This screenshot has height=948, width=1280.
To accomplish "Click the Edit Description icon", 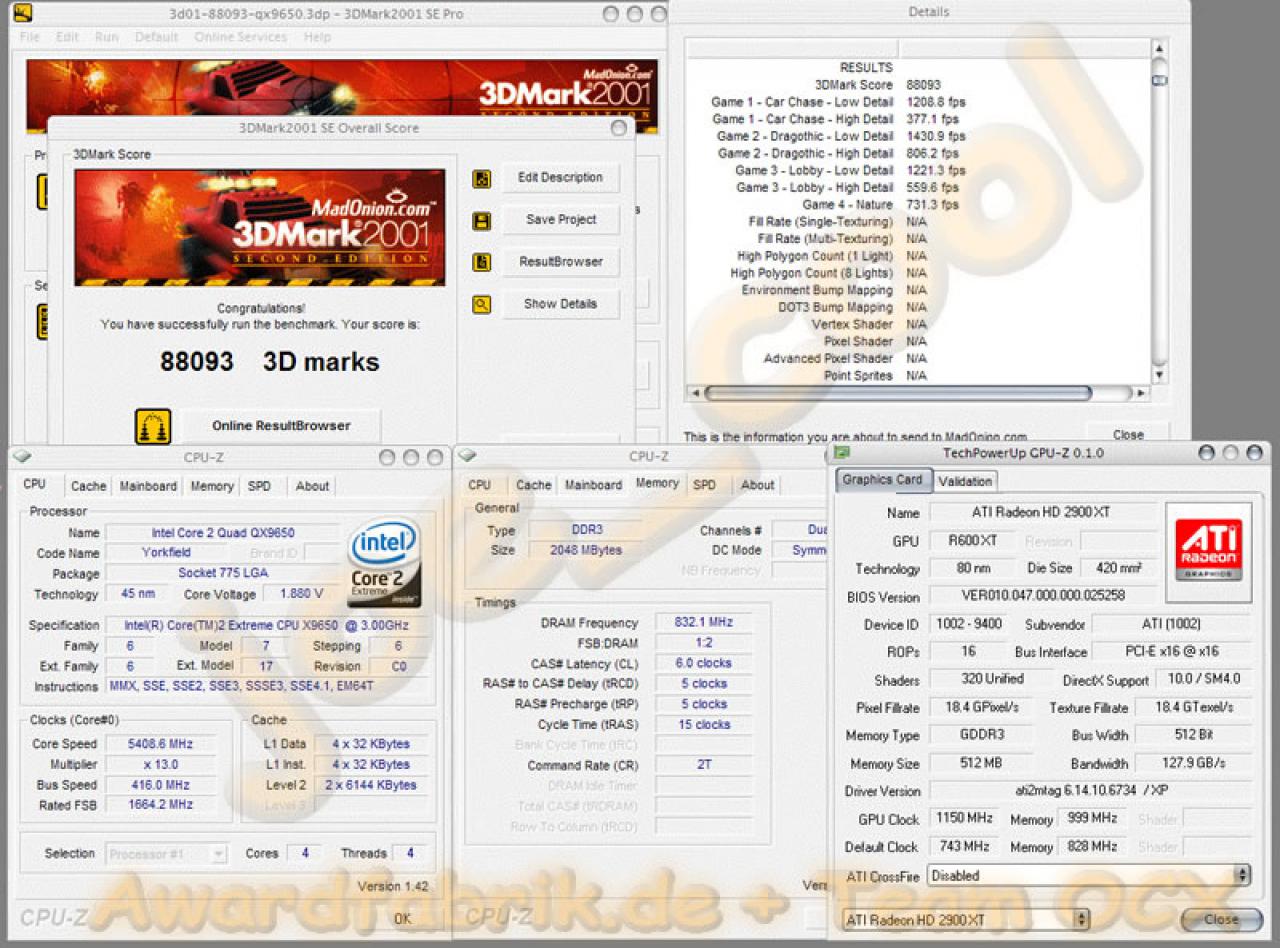I will pyautogui.click(x=482, y=179).
